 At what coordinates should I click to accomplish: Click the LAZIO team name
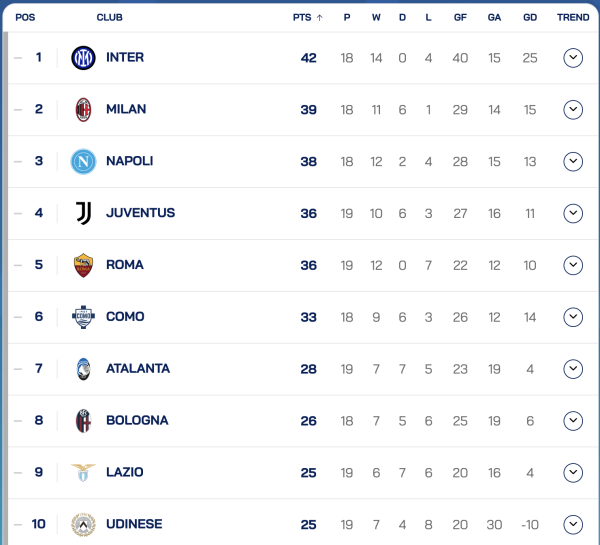[125, 472]
